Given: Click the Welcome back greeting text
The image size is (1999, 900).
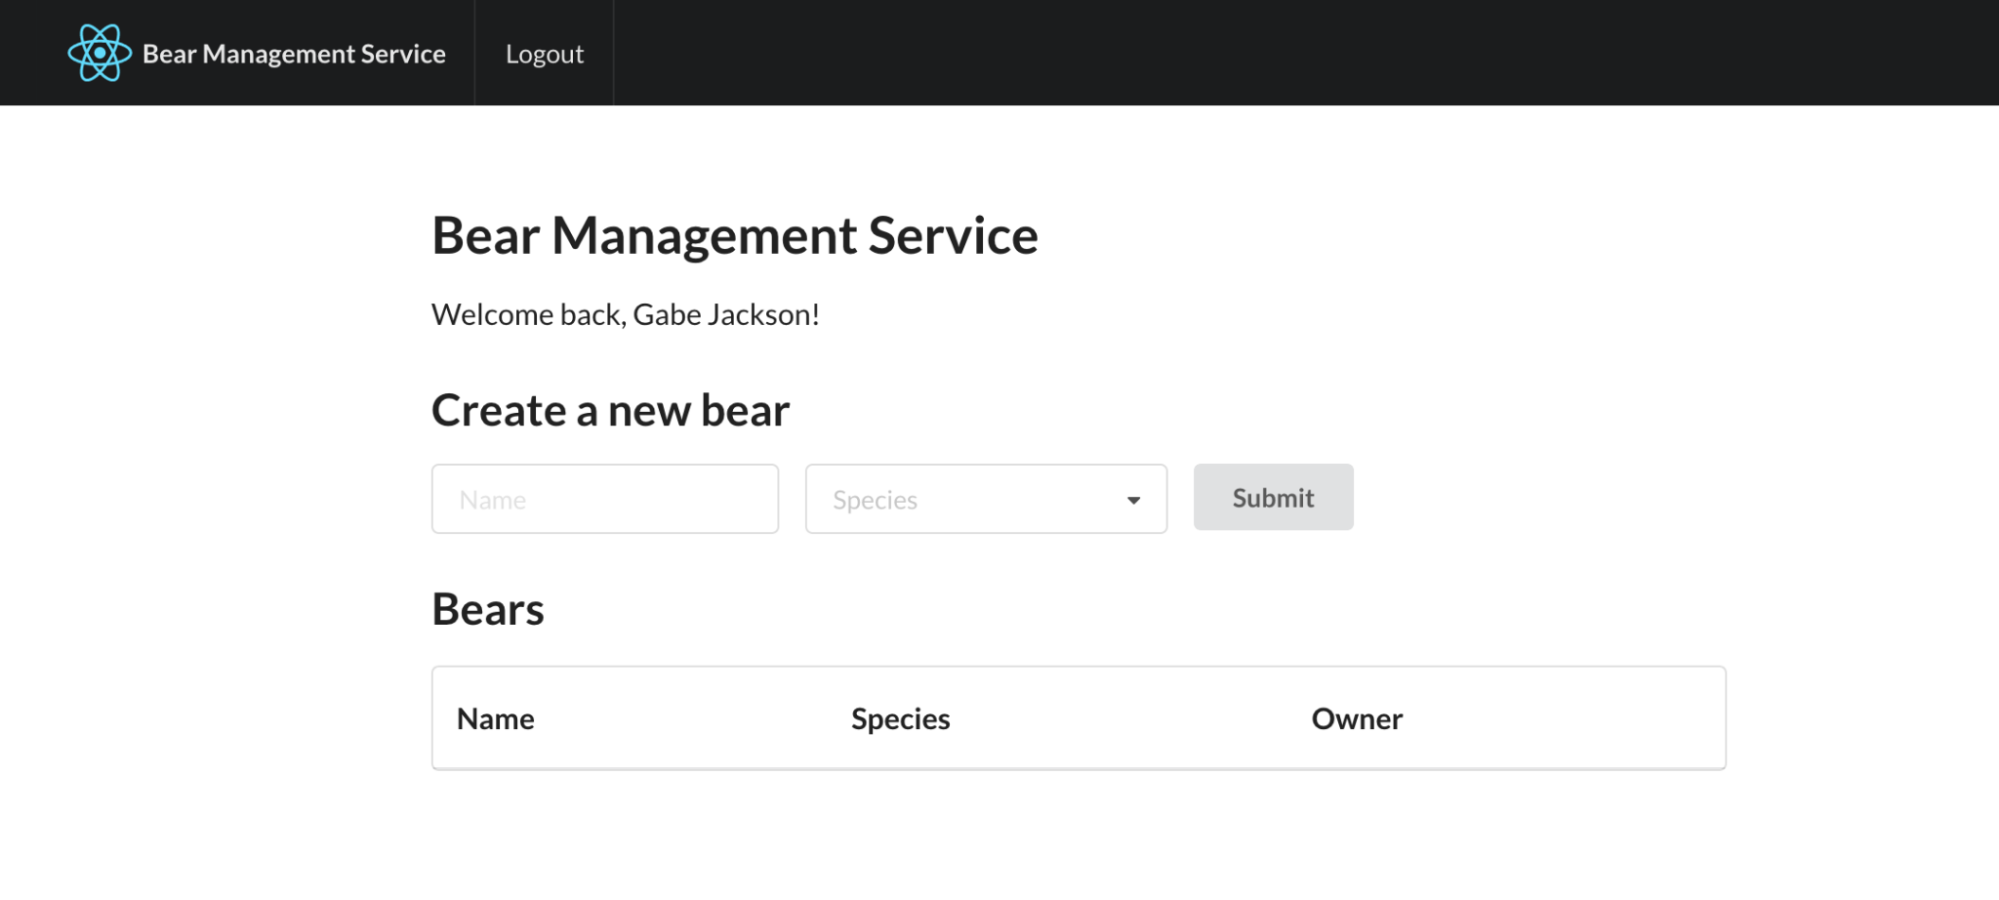Looking at the screenshot, I should [x=529, y=315].
